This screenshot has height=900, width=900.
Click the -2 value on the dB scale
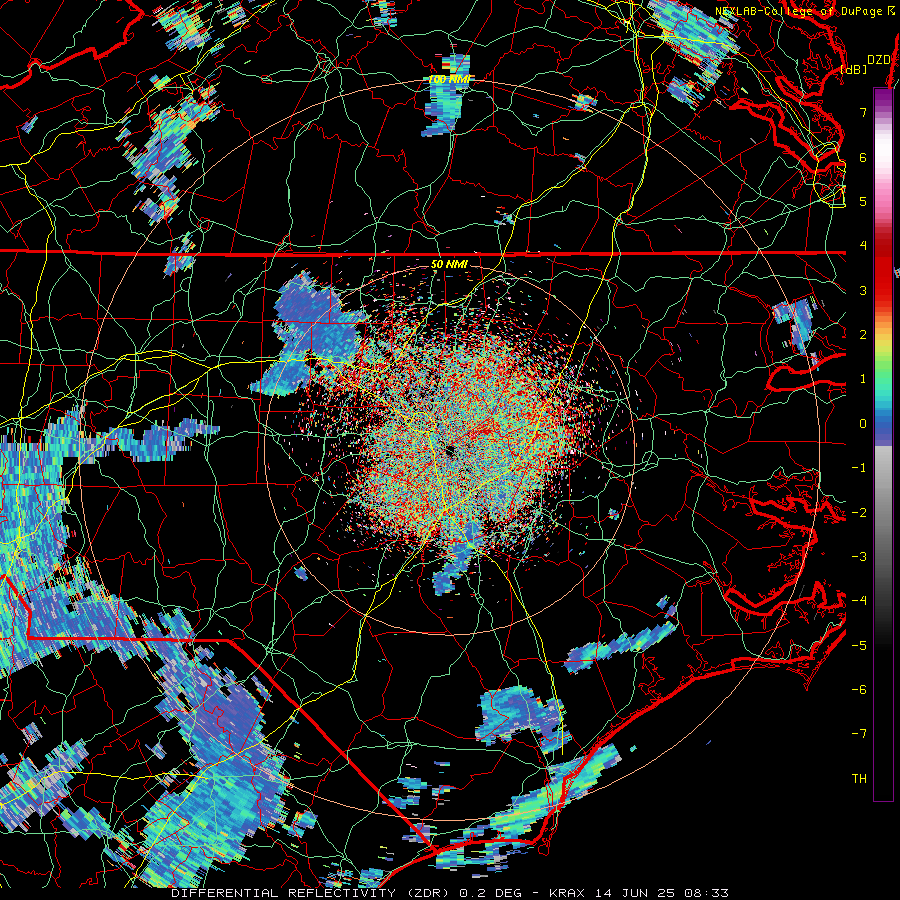pyautogui.click(x=859, y=512)
